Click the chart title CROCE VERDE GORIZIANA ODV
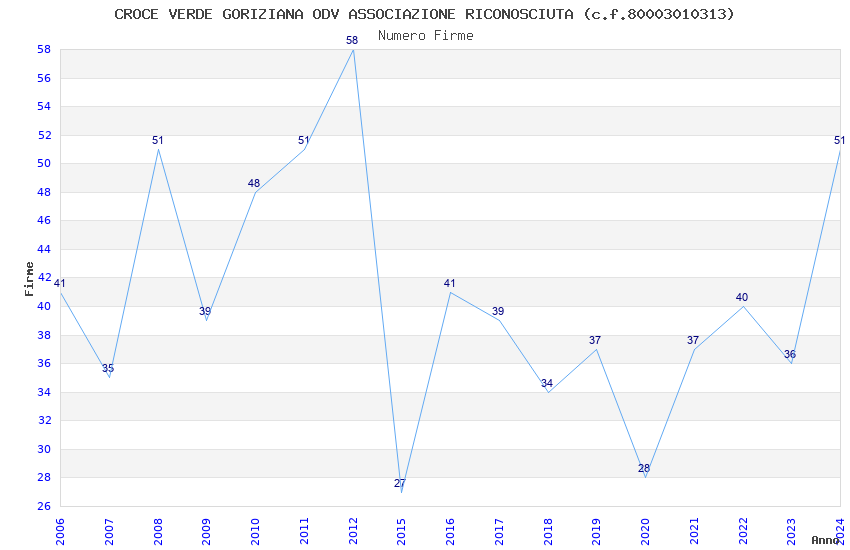 coord(424,14)
